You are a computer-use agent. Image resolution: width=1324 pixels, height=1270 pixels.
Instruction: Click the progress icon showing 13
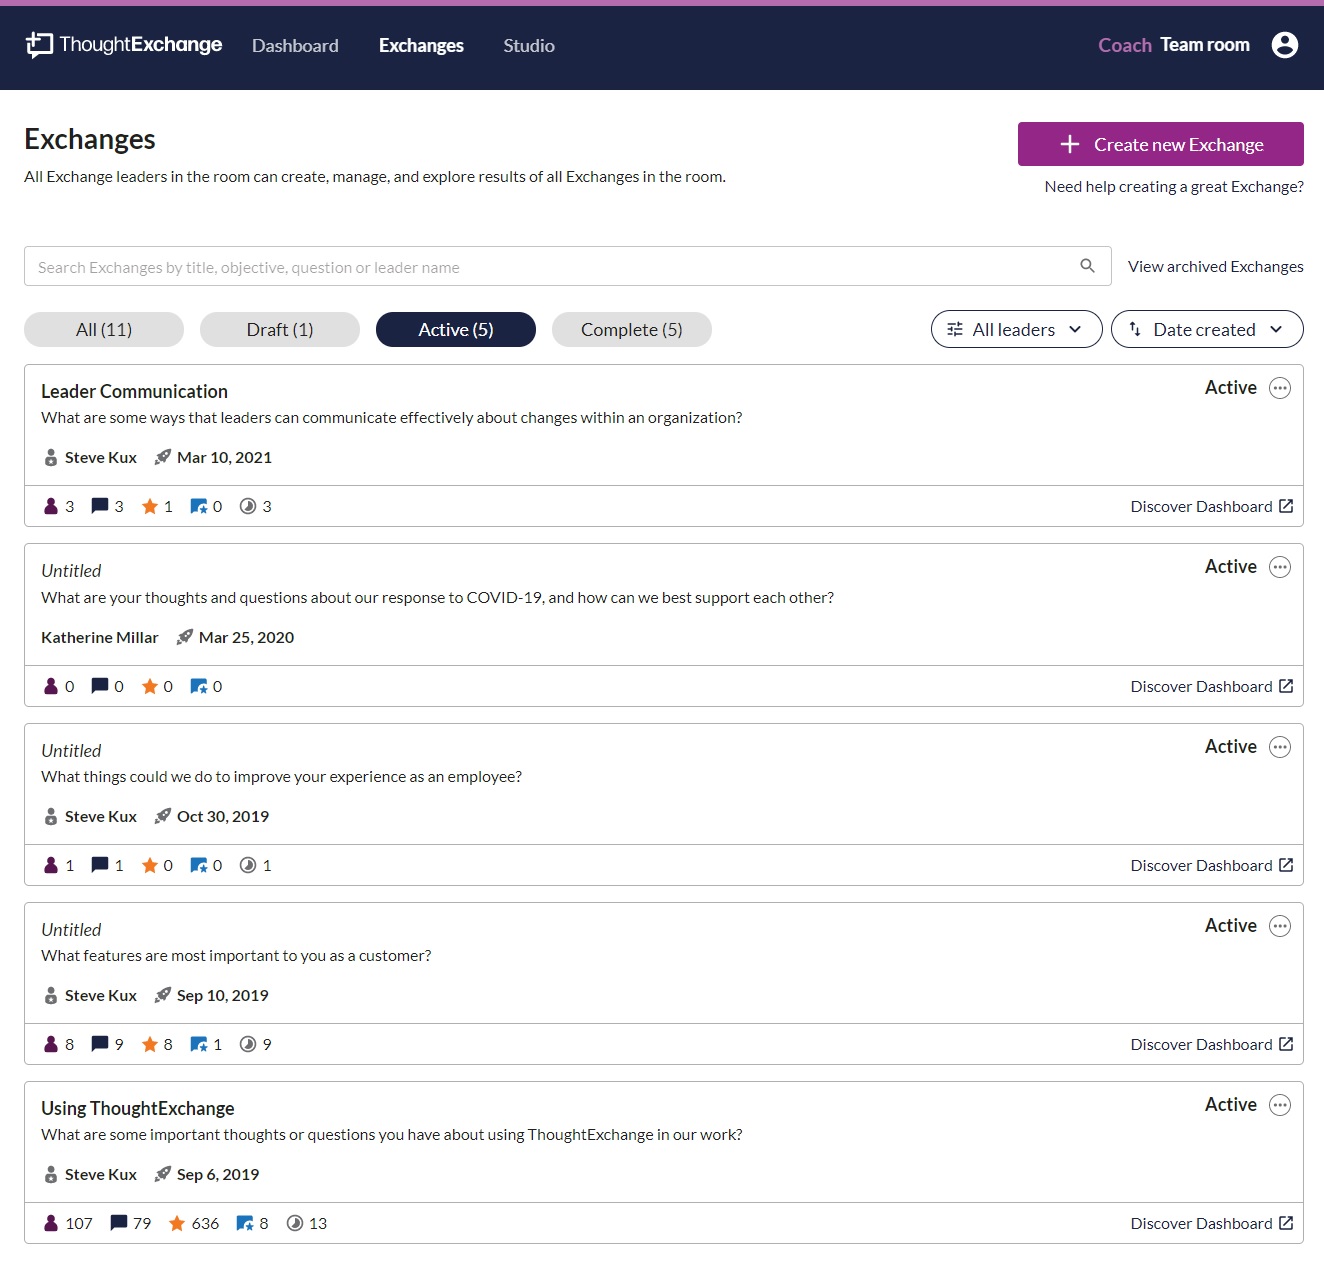pos(295,1223)
